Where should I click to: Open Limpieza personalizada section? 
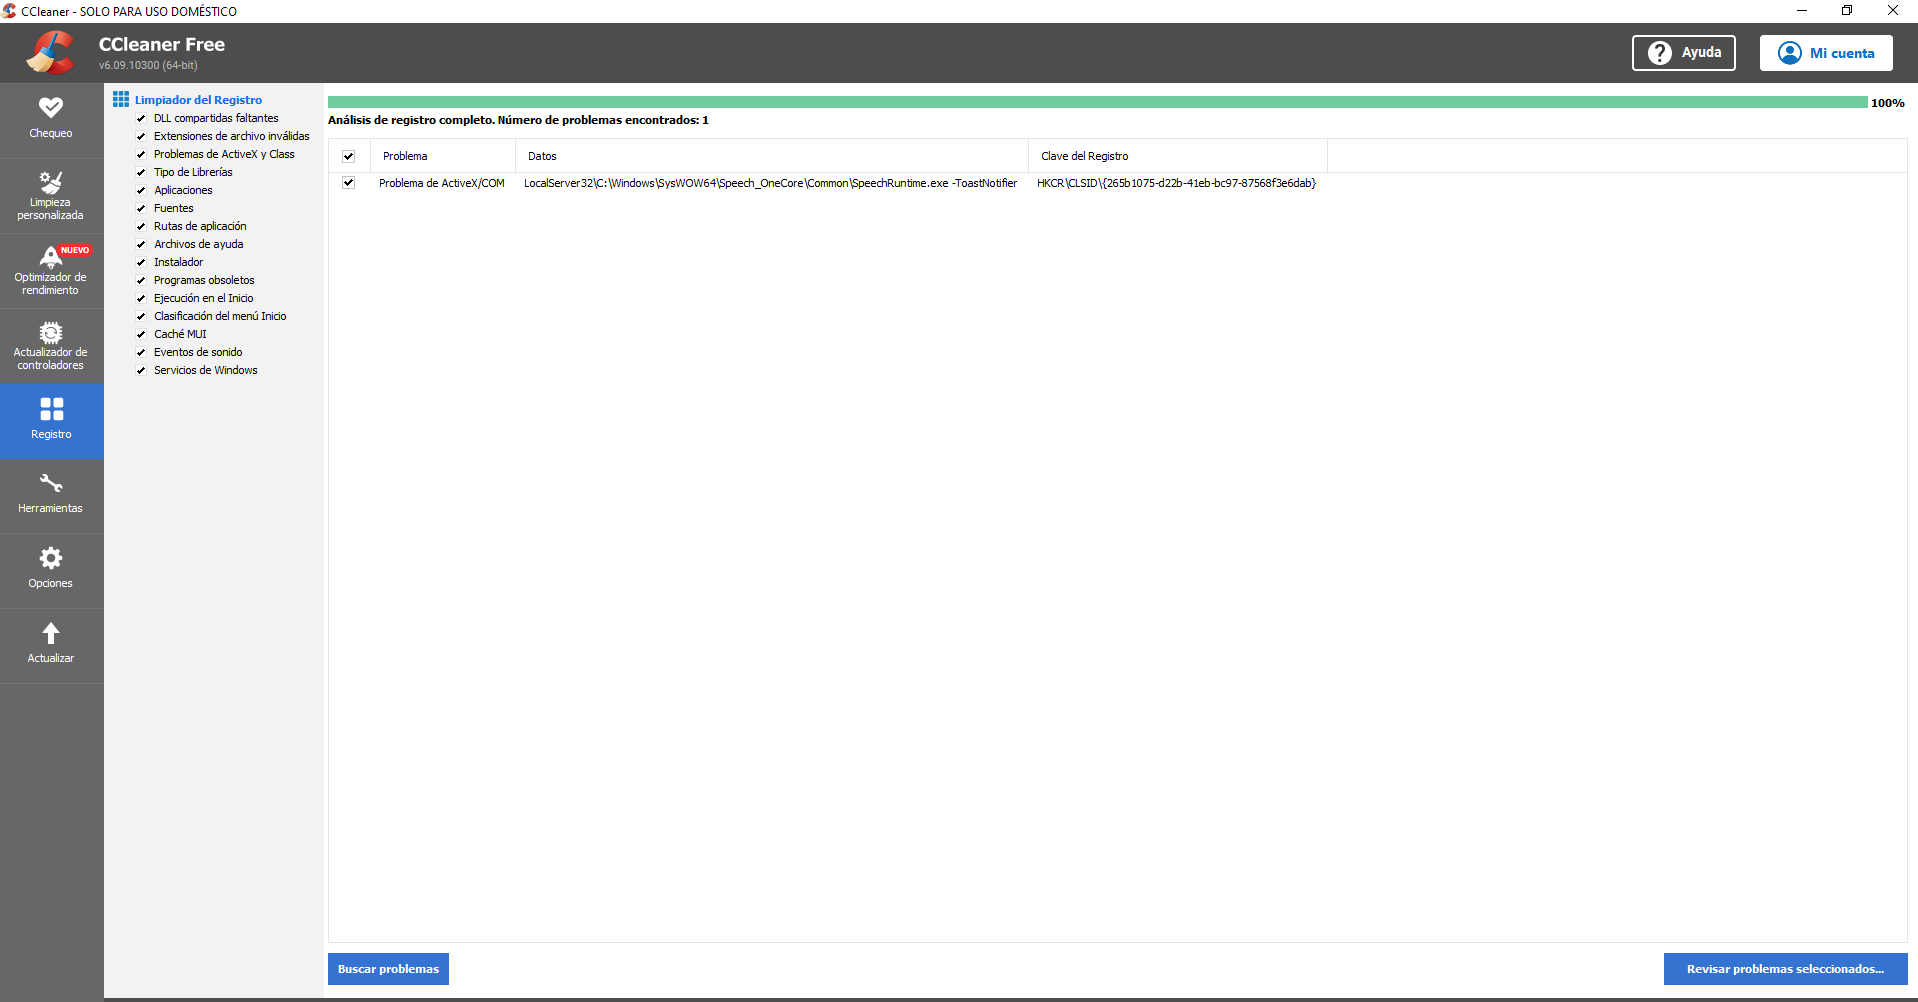(x=51, y=195)
